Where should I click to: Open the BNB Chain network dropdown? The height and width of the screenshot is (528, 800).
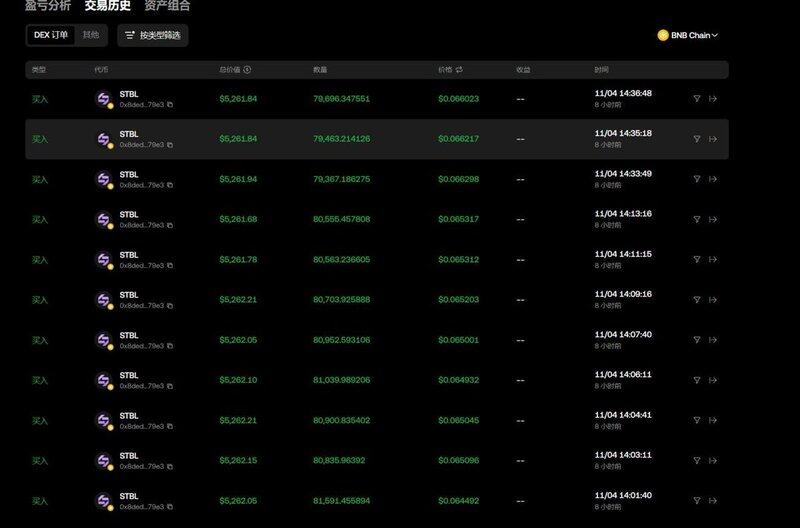[688, 35]
